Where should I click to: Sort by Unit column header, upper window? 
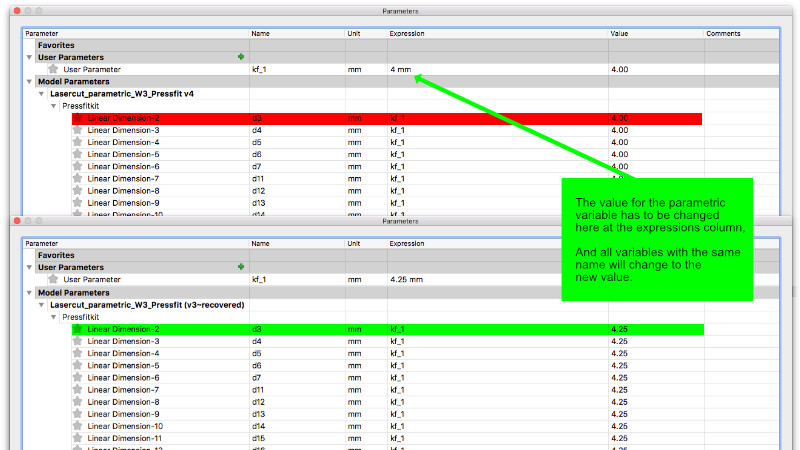[x=354, y=34]
